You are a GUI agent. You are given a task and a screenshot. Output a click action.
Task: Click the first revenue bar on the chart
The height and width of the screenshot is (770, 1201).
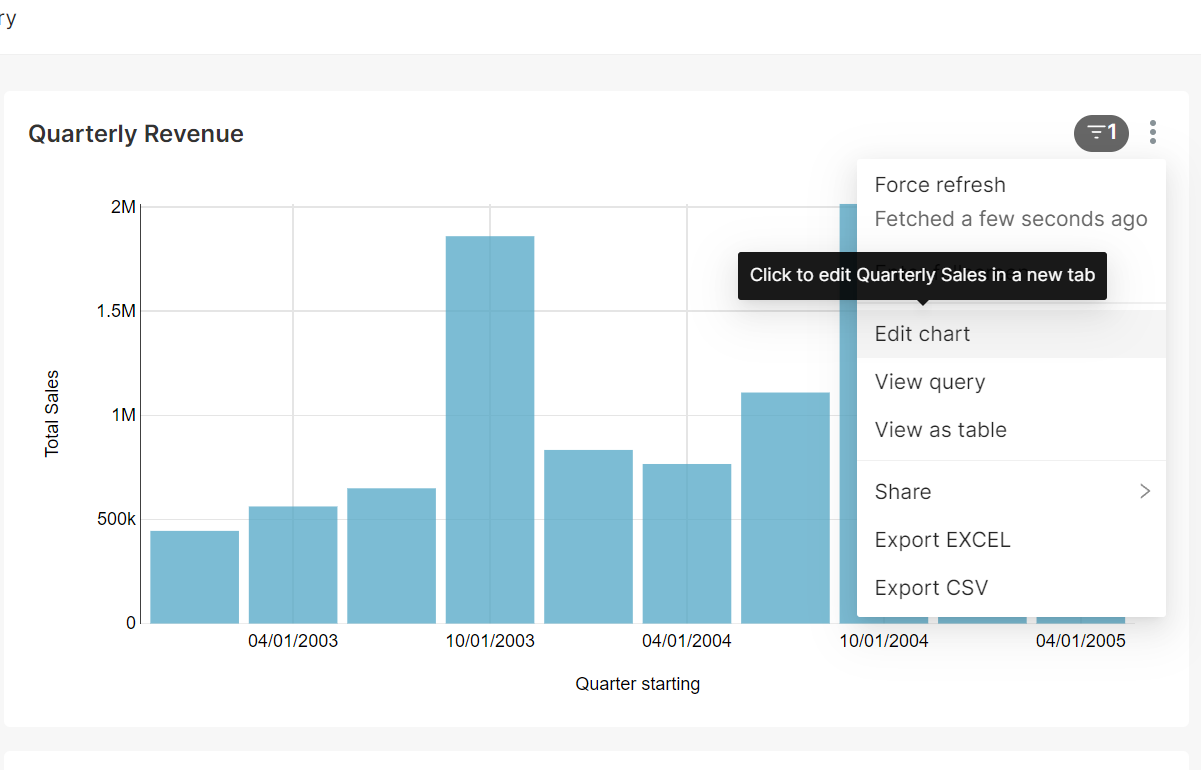coord(193,575)
